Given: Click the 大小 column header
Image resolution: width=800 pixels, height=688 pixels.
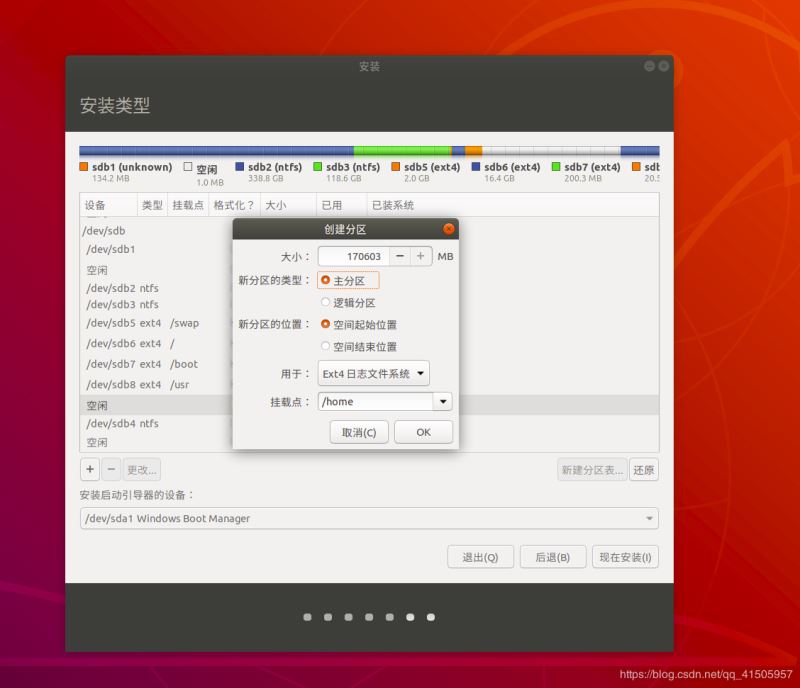Looking at the screenshot, I should pyautogui.click(x=275, y=205).
